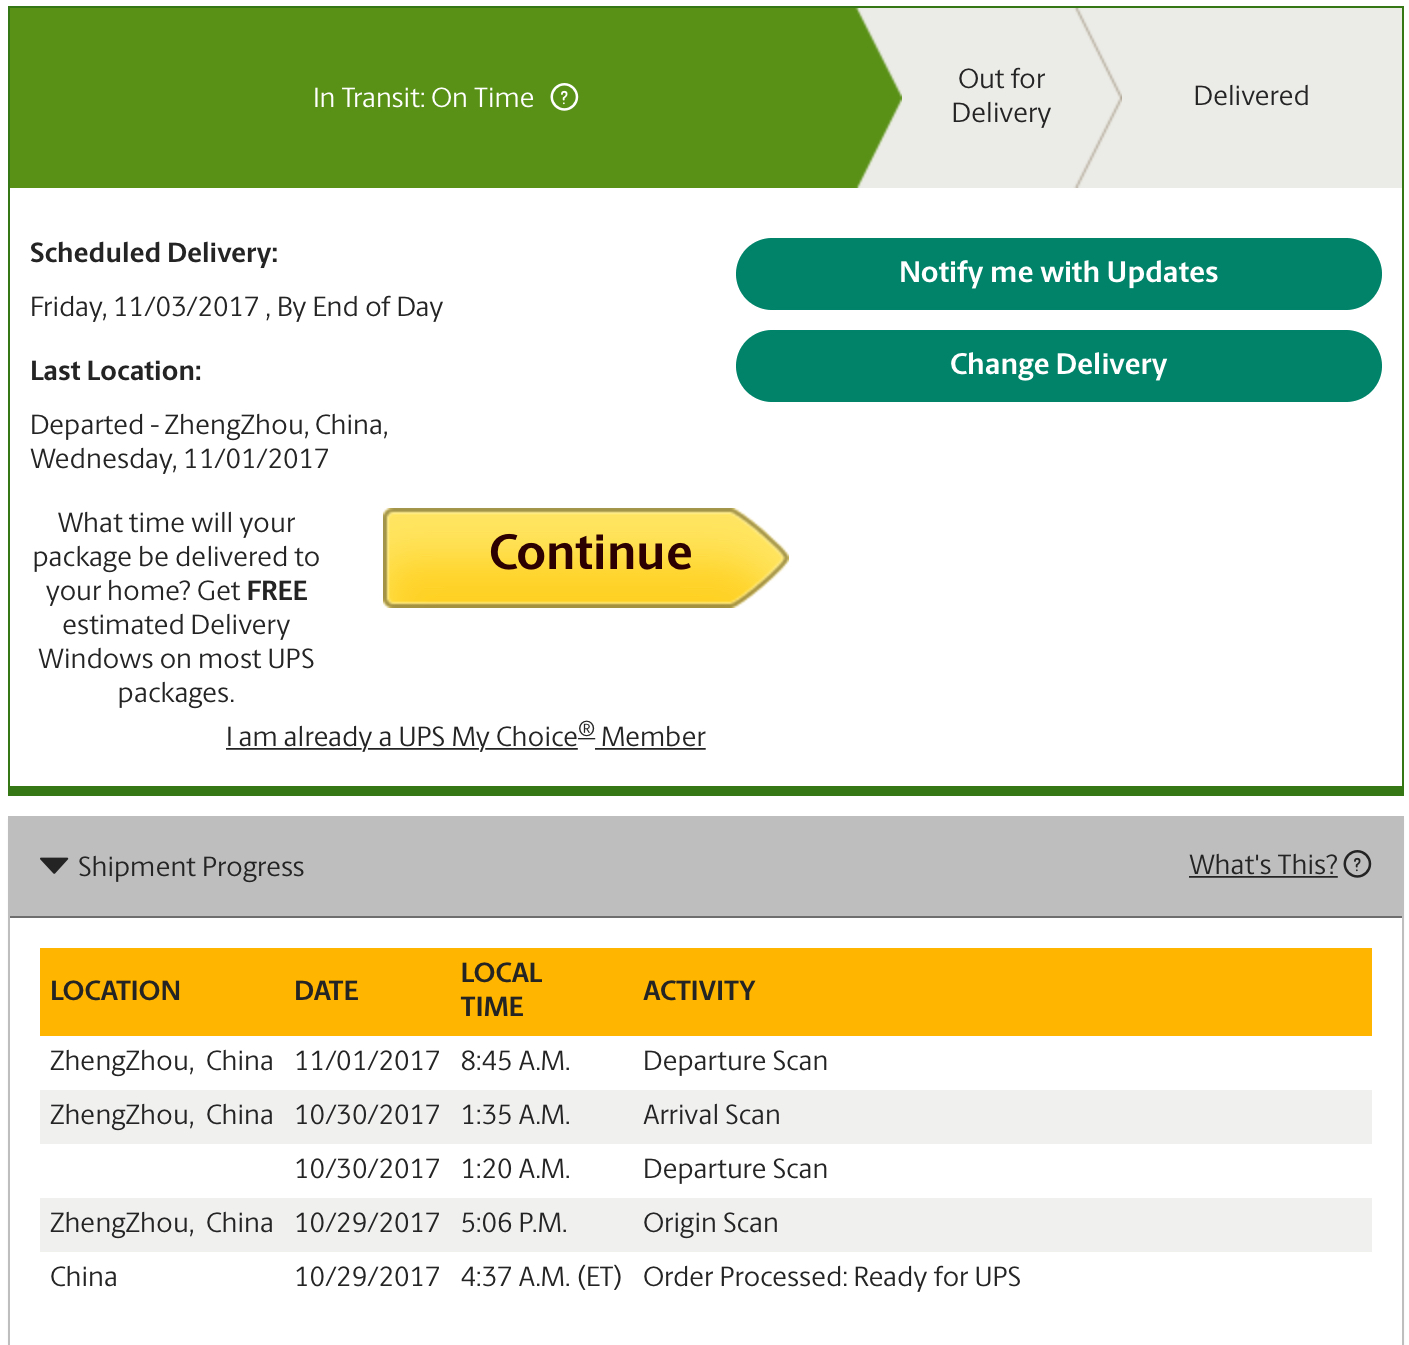Click the China location in the last row
Viewport: 1409px width, 1345px height.
(84, 1277)
